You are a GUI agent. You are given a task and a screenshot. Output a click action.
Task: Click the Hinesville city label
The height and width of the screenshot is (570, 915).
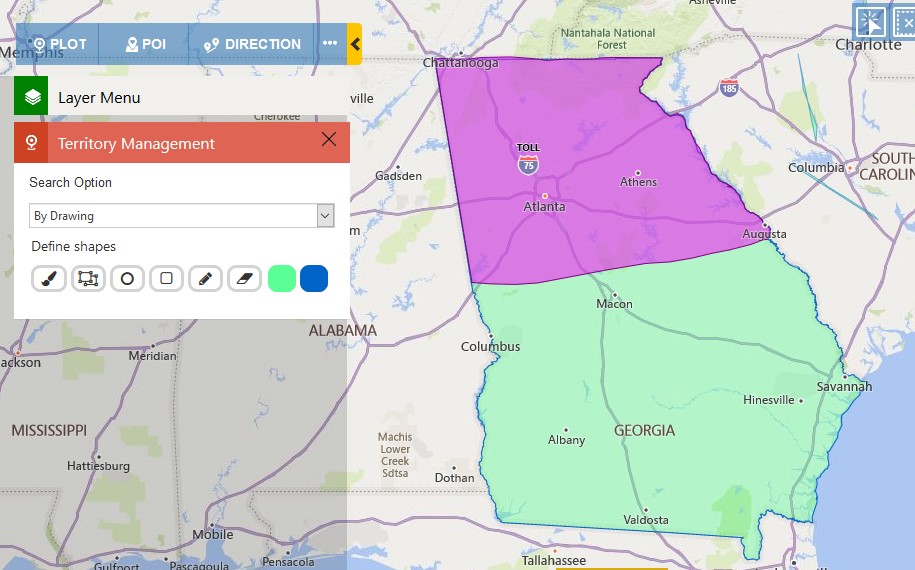769,400
